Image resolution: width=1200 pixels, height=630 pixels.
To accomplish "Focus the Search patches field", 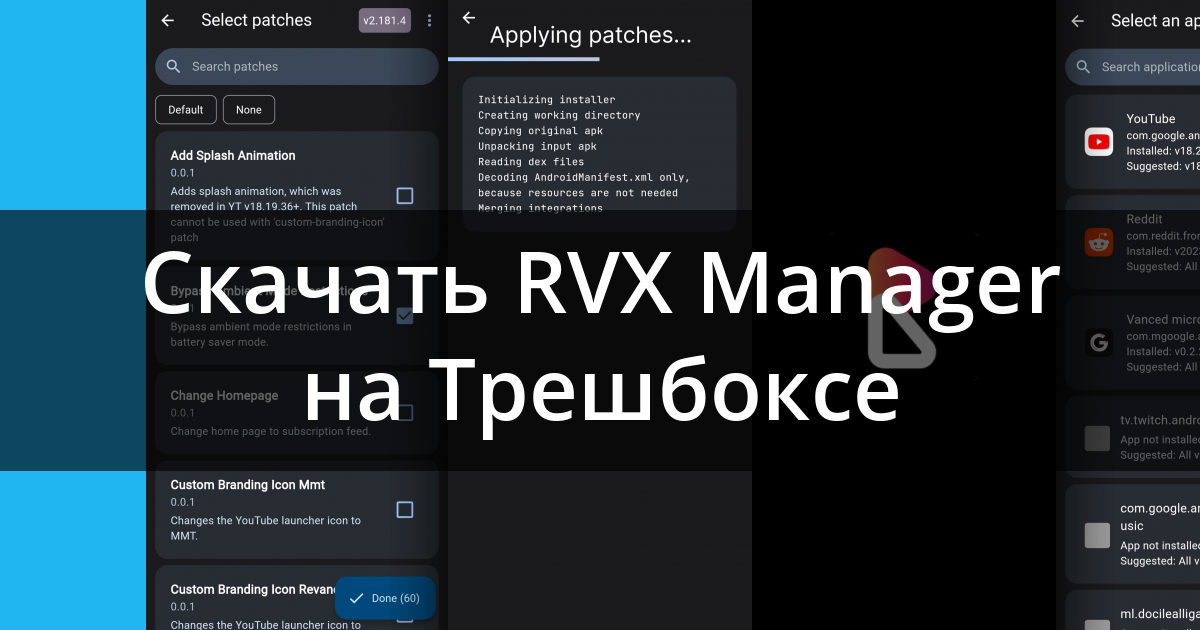I will (x=297, y=67).
